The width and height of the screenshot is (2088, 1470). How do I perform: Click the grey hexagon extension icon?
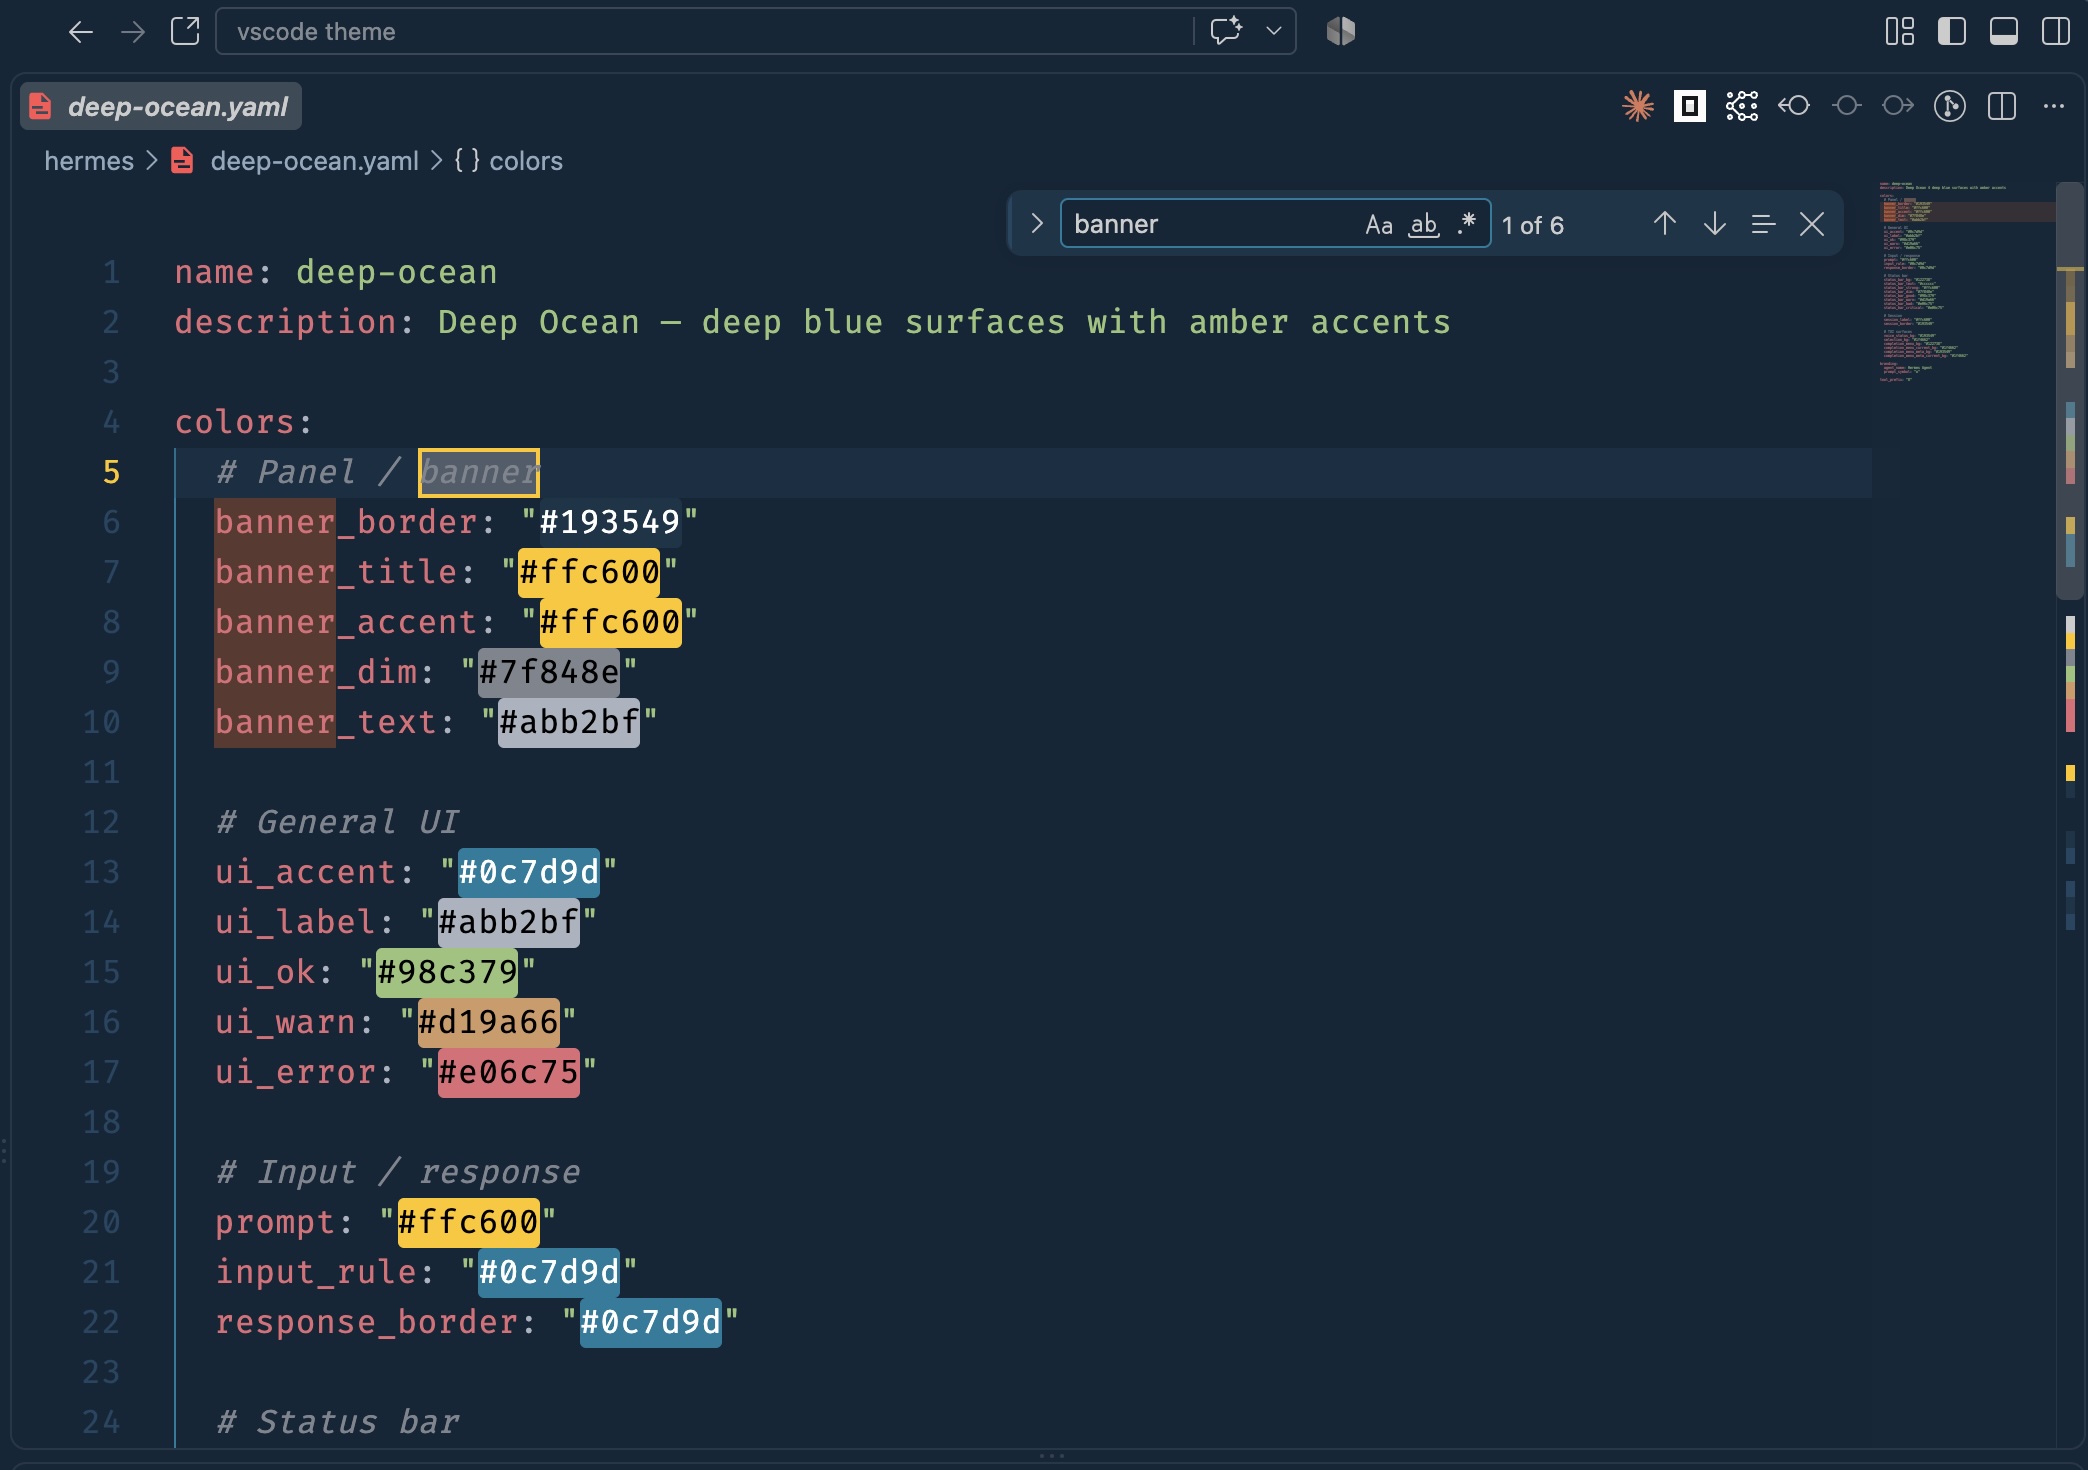coord(1341,31)
